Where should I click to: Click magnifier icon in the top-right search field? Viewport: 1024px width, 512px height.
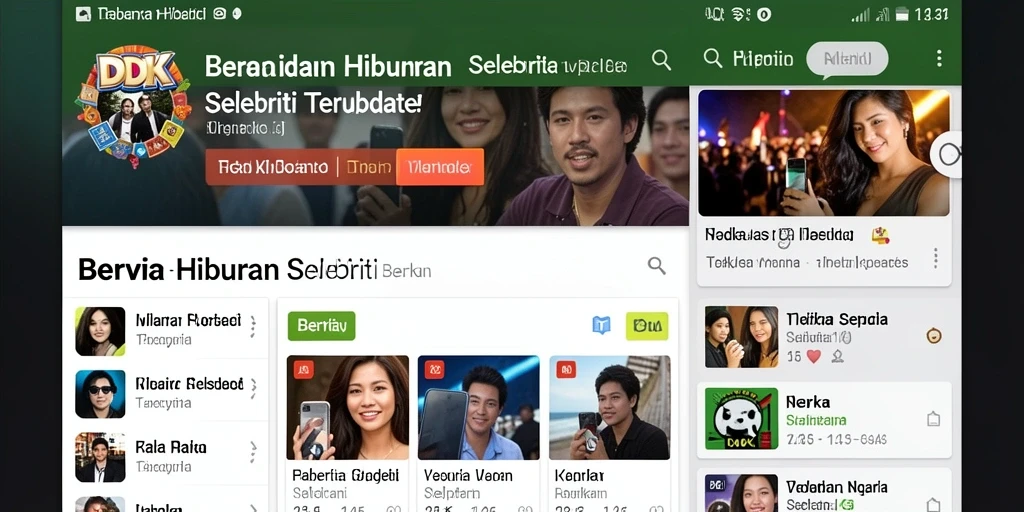(712, 59)
